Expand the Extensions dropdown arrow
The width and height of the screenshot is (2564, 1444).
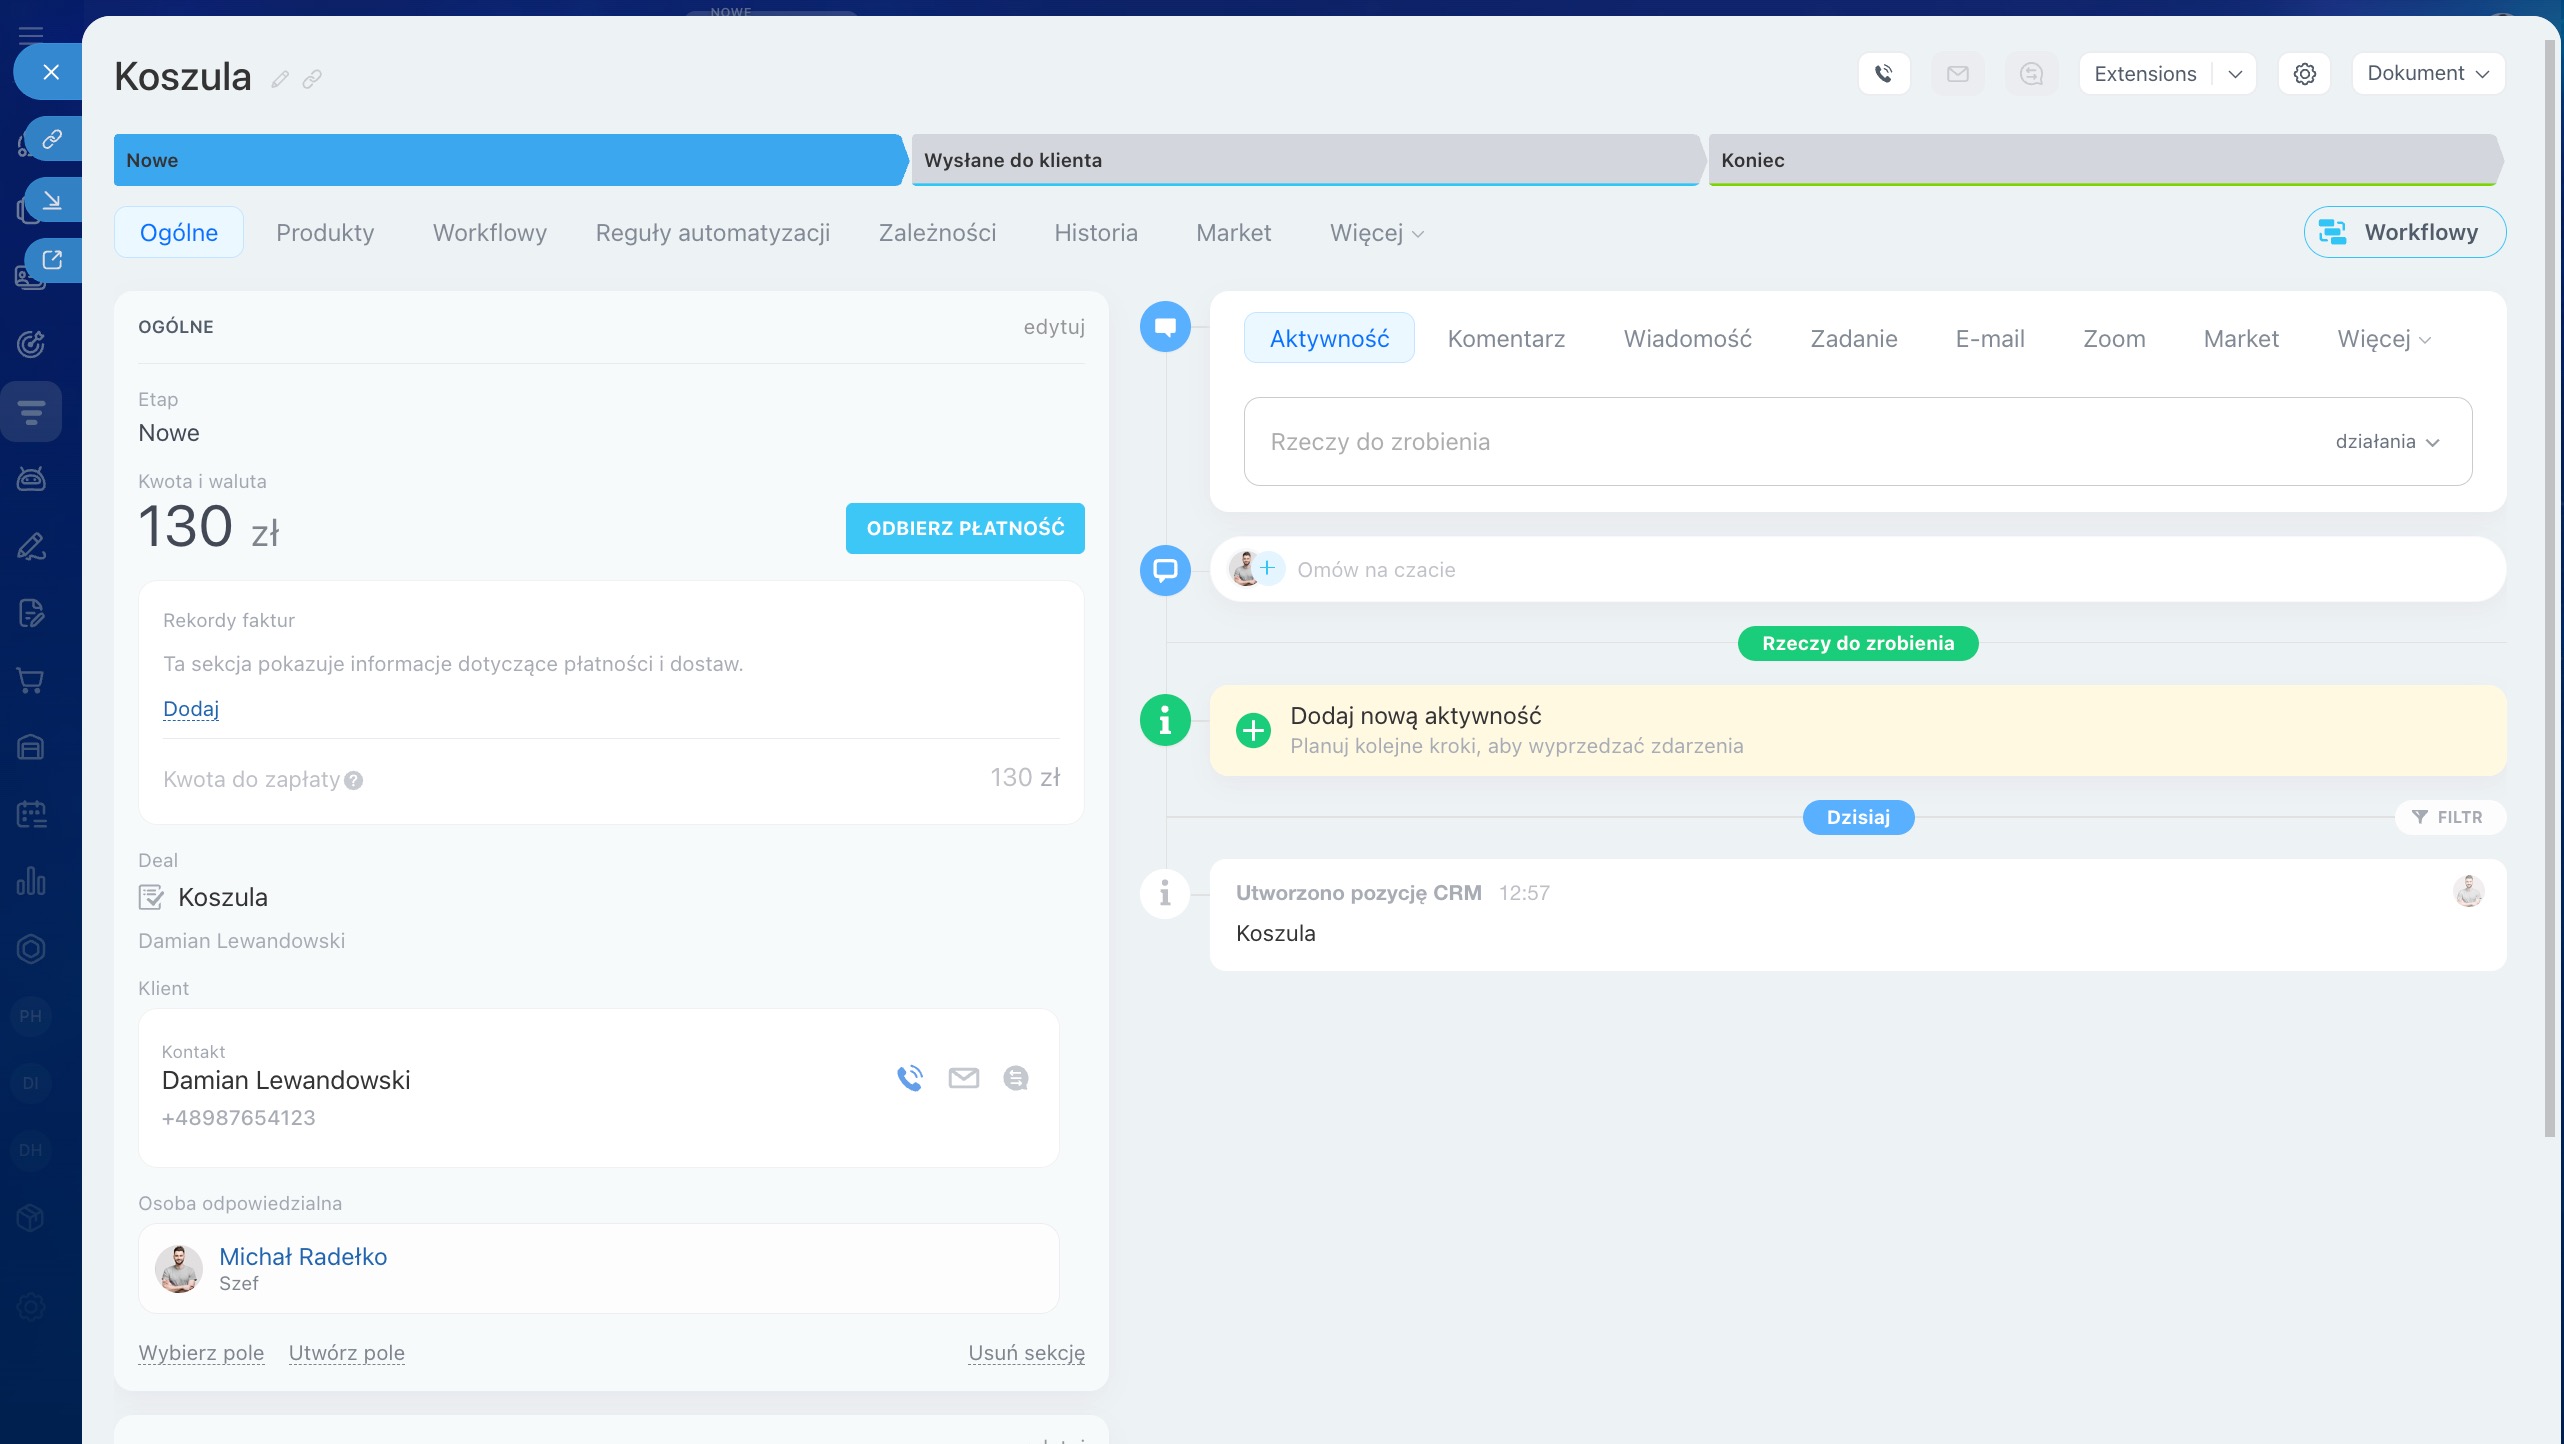pyautogui.click(x=2235, y=74)
